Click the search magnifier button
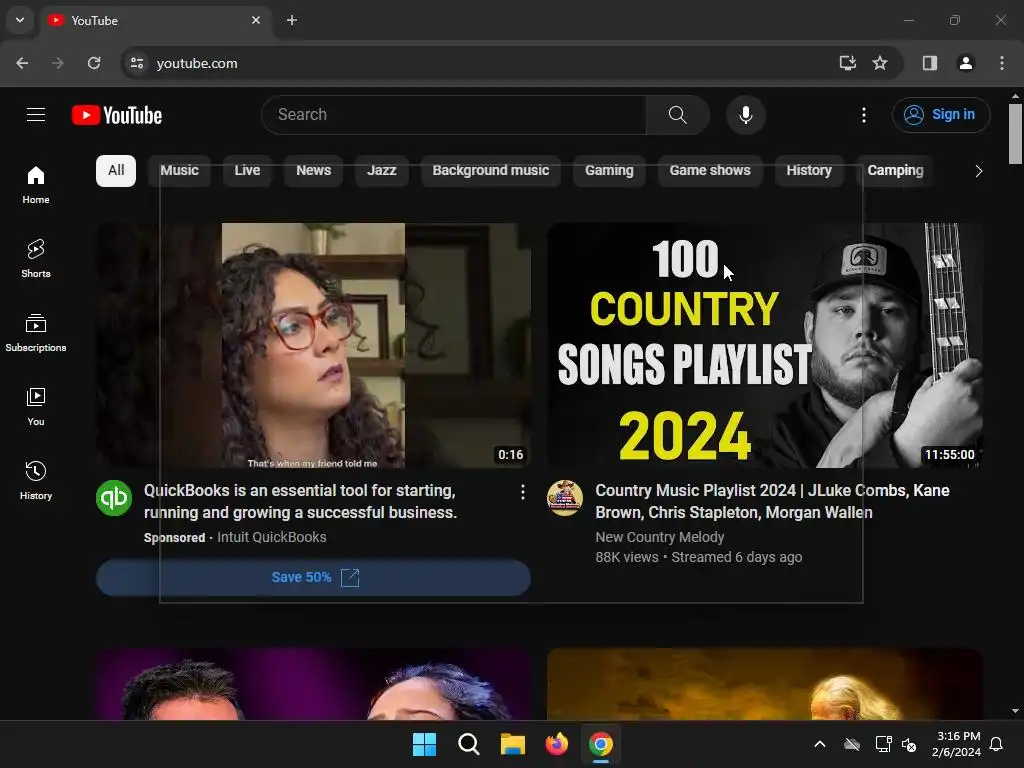1024x768 pixels. [x=677, y=115]
